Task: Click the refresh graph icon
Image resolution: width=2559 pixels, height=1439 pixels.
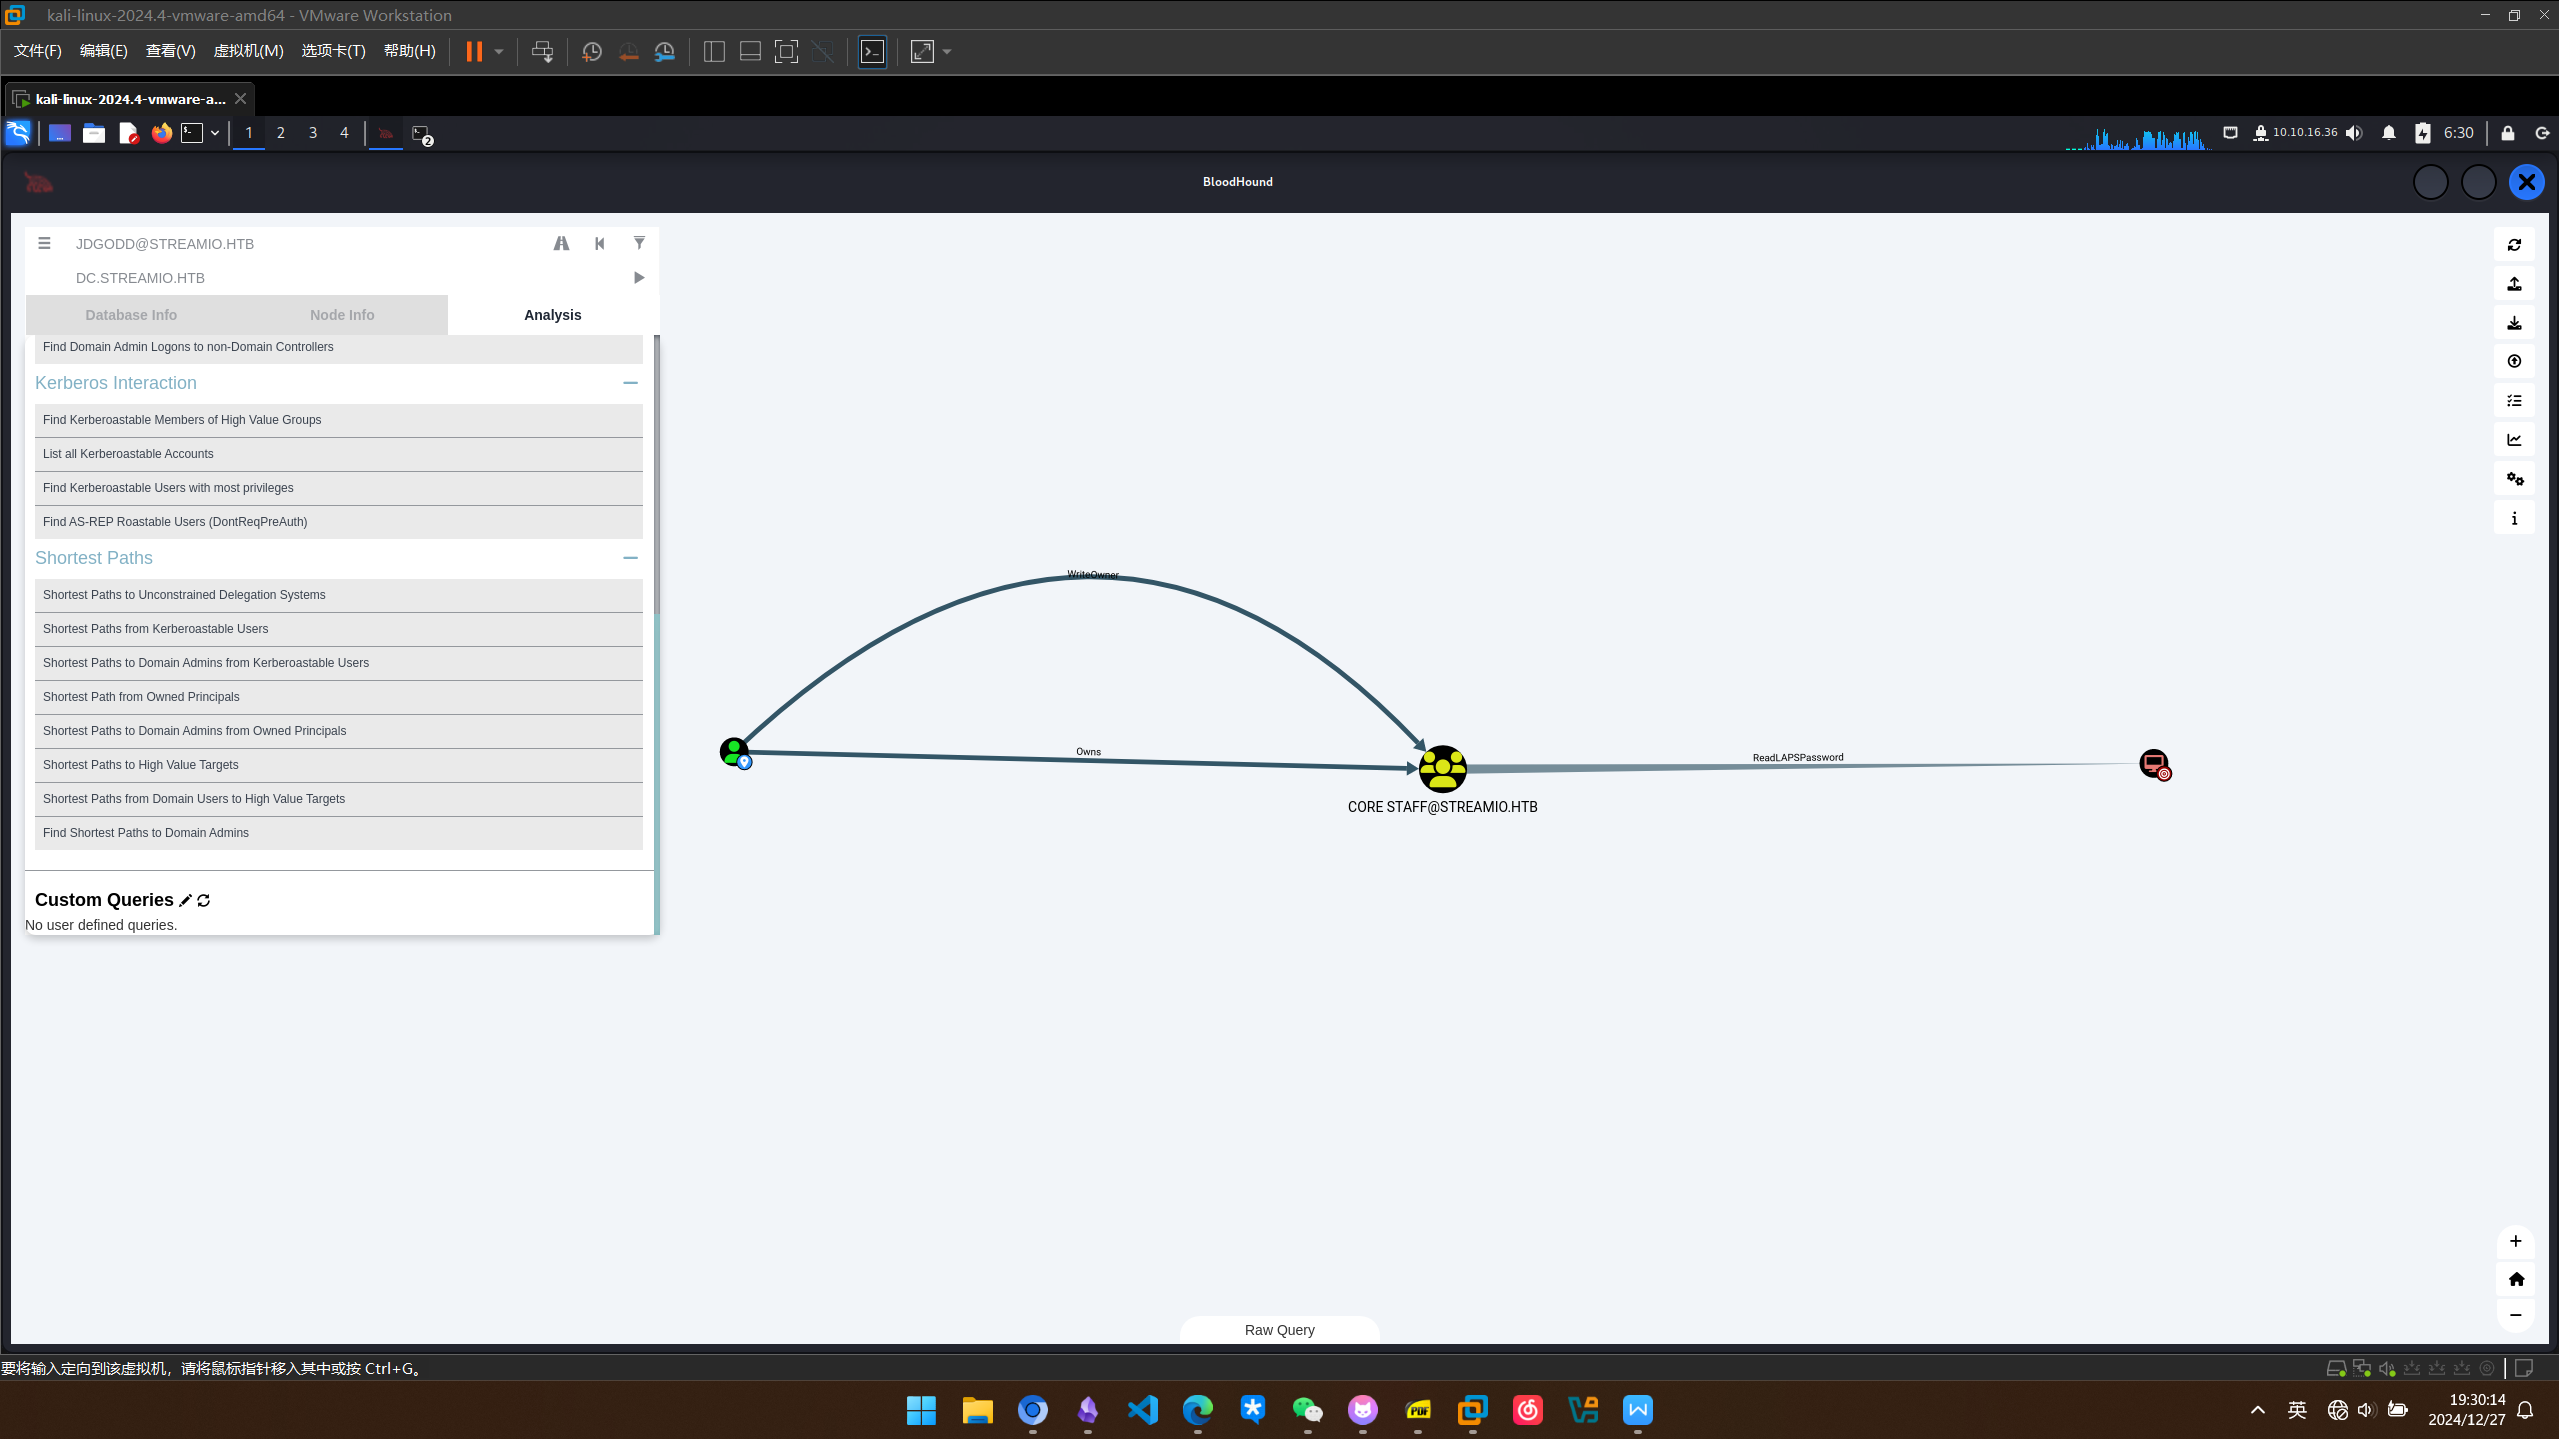Action: coord(2514,245)
